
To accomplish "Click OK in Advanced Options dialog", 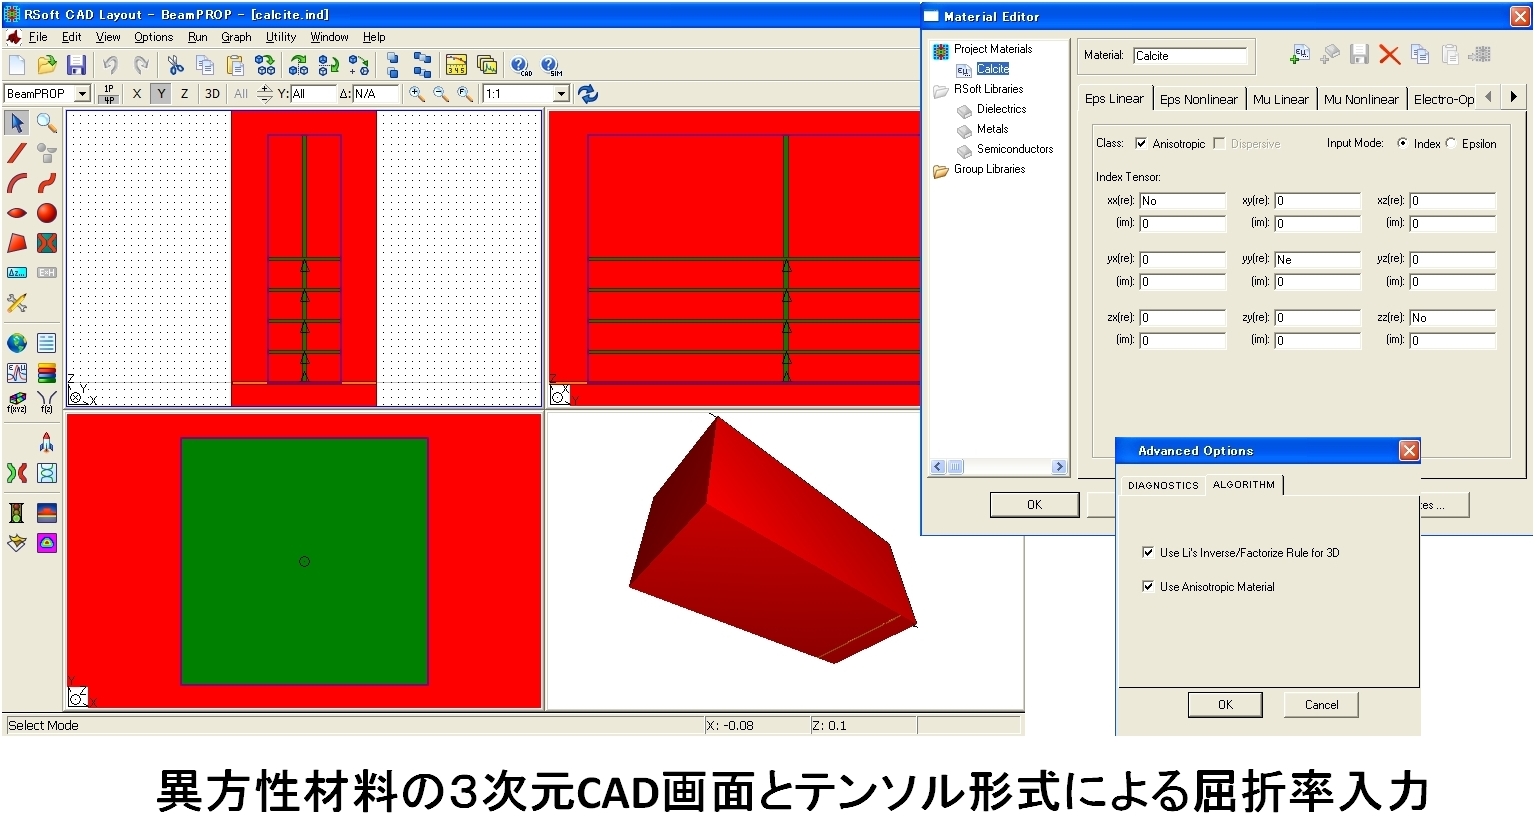I will pyautogui.click(x=1225, y=705).
